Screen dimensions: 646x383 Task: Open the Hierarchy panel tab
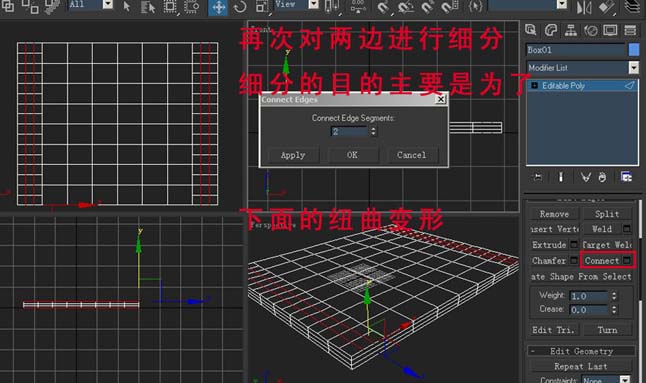pos(571,30)
